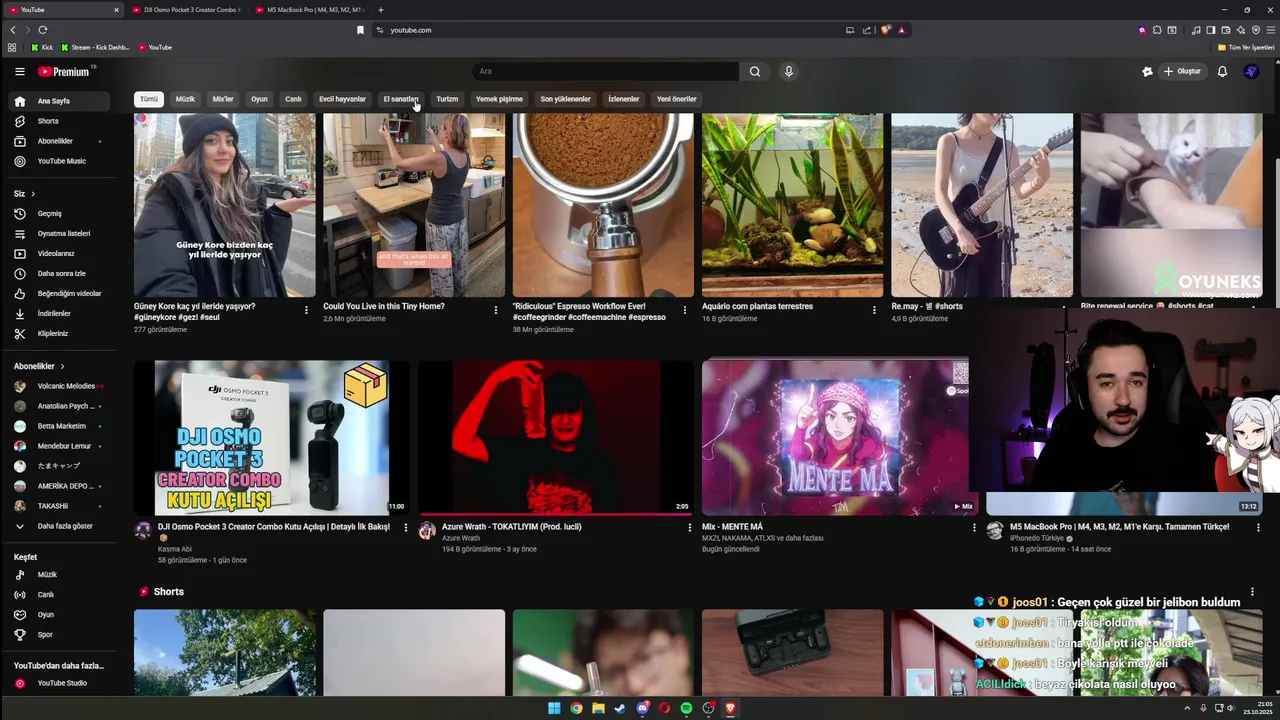Open İndirilenler in the sidebar
Image resolution: width=1280 pixels, height=720 pixels.
coord(59,313)
